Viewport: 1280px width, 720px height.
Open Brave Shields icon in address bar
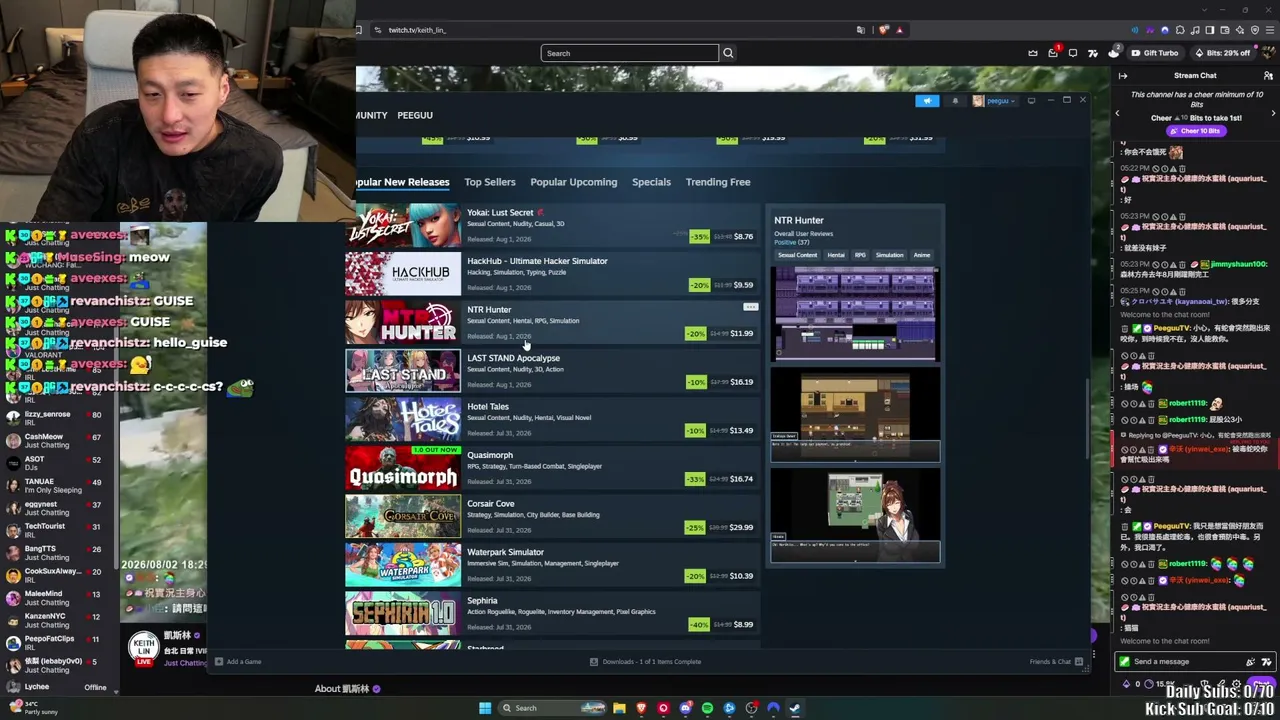coord(885,30)
